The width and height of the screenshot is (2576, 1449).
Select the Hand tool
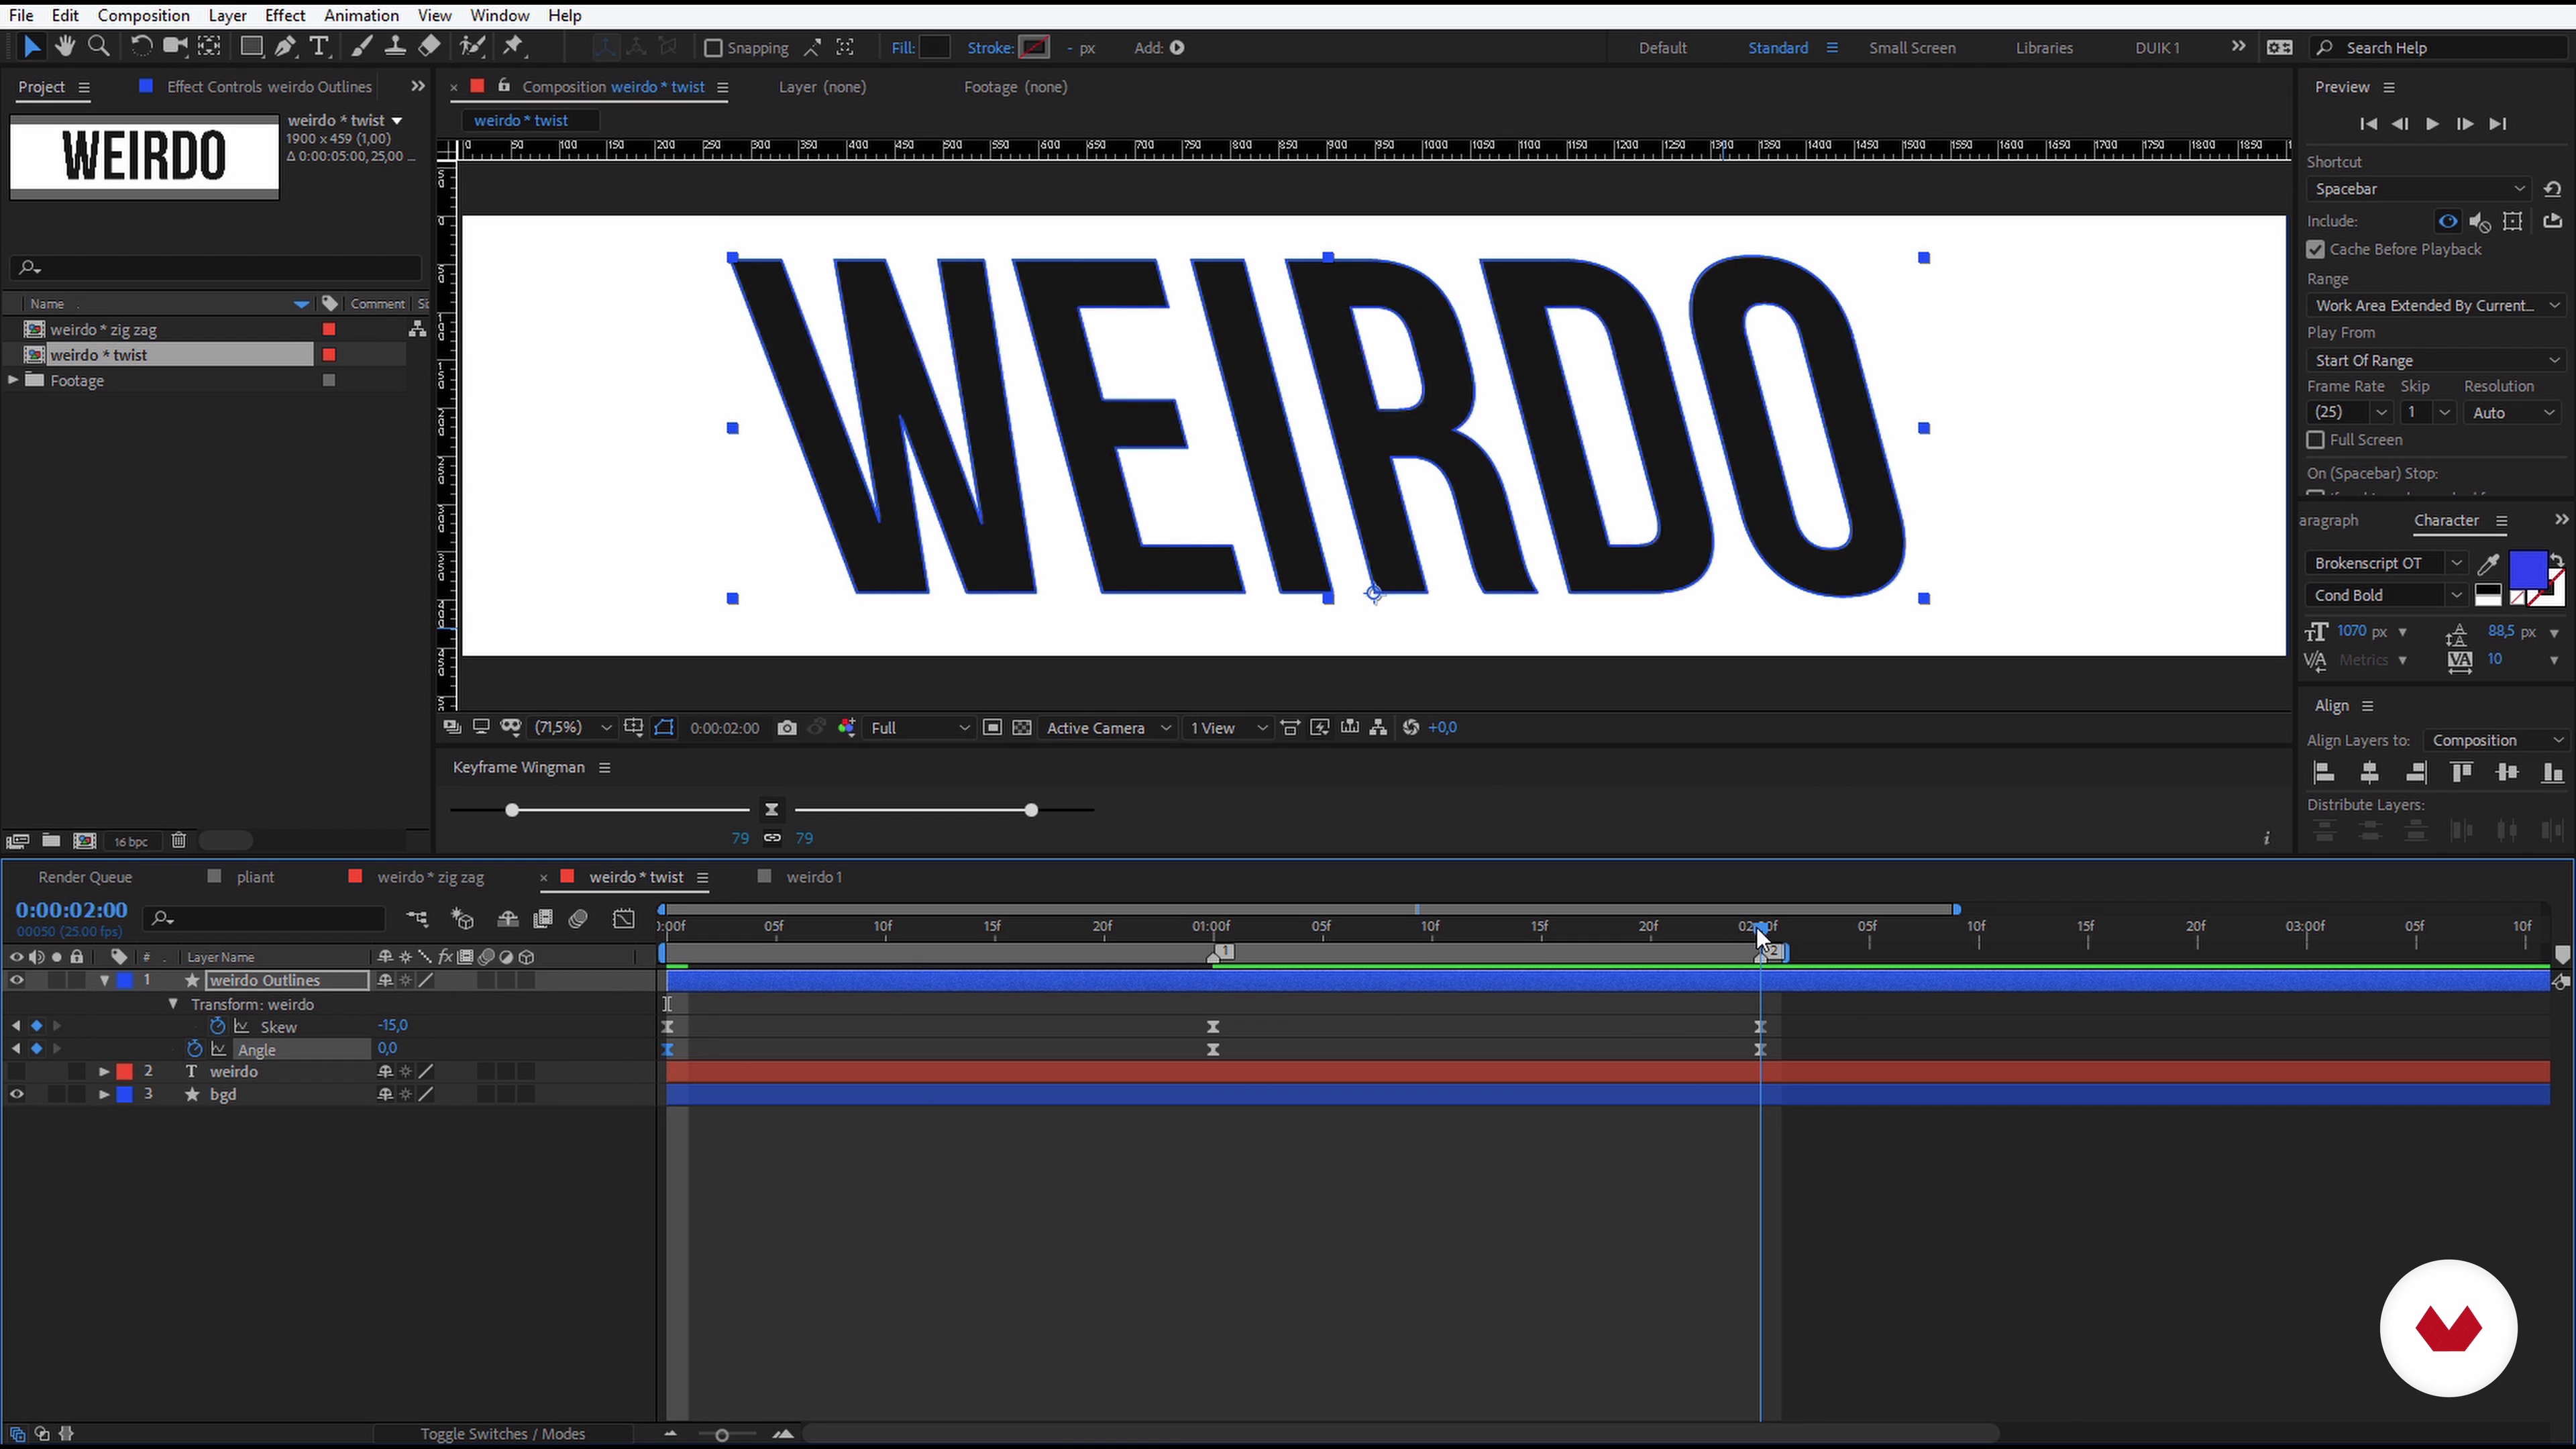(x=65, y=46)
